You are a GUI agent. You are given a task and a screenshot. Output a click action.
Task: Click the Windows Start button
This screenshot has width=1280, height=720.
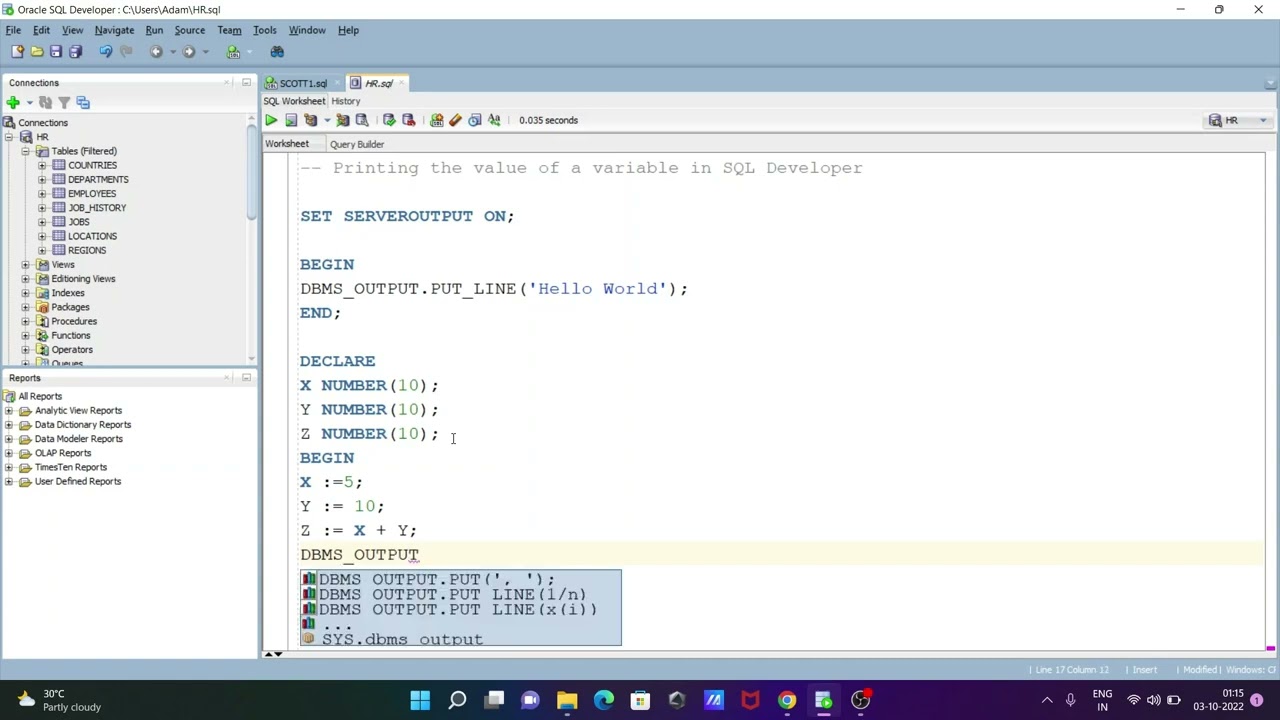point(420,701)
